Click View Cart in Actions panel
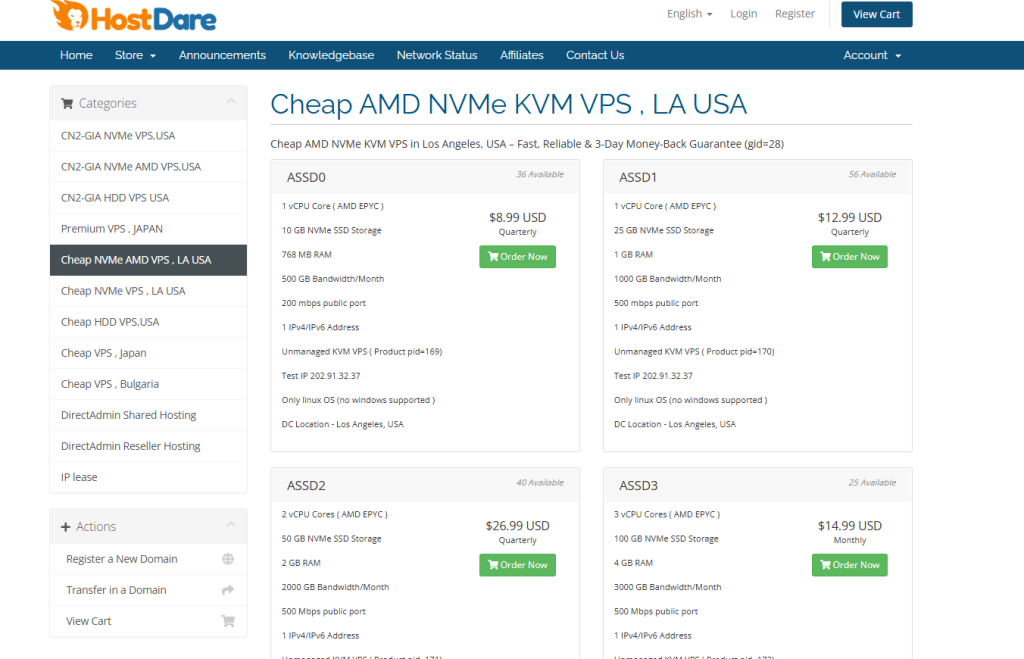Viewport: 1024px width, 659px height. coord(148,621)
